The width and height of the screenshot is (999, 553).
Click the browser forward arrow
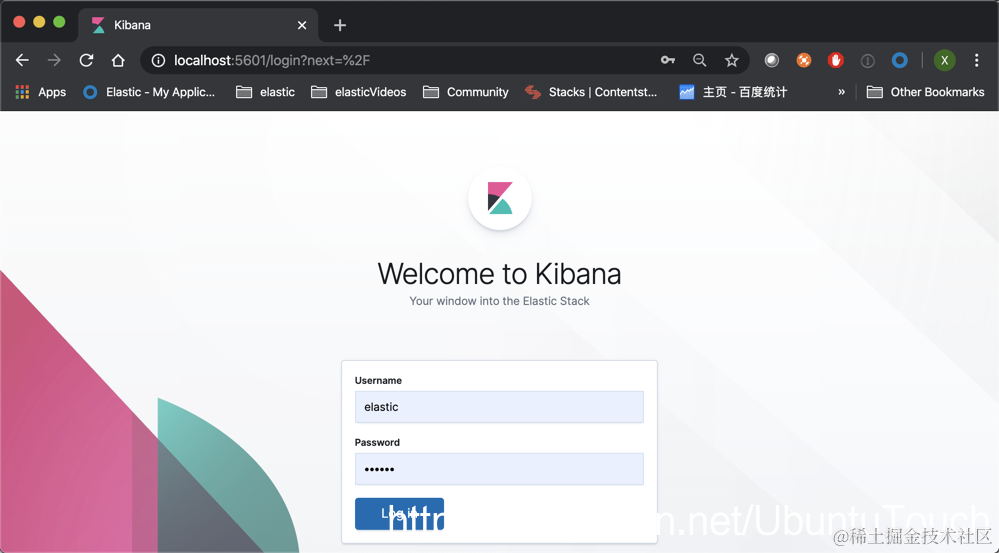54,61
